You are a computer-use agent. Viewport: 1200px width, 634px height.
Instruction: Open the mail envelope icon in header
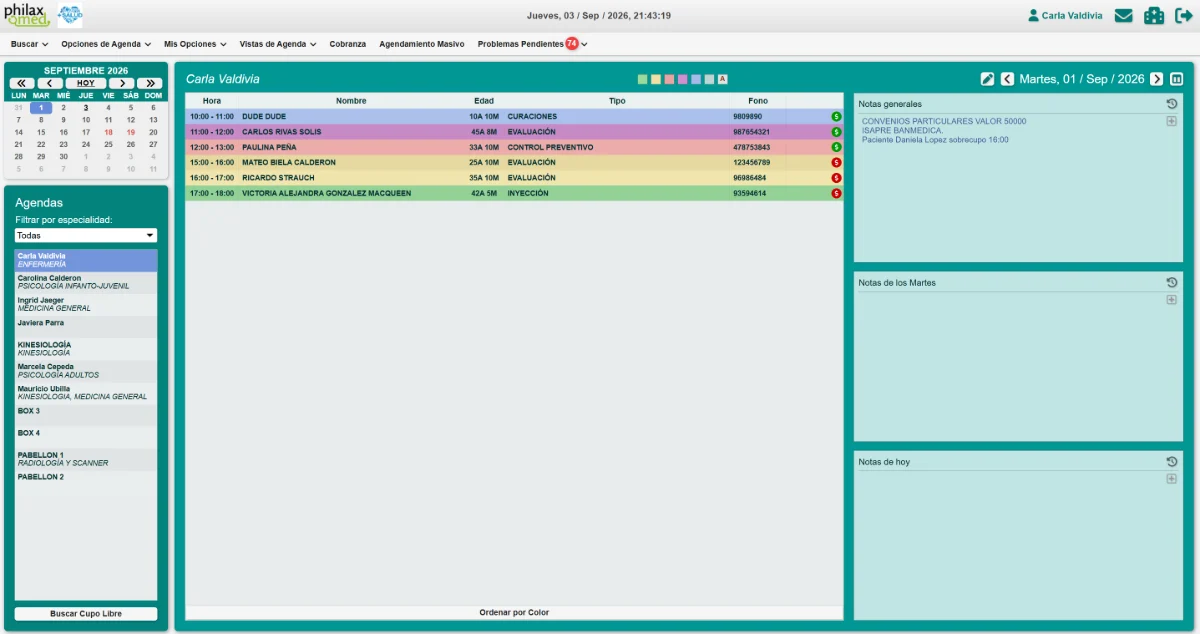(1124, 16)
